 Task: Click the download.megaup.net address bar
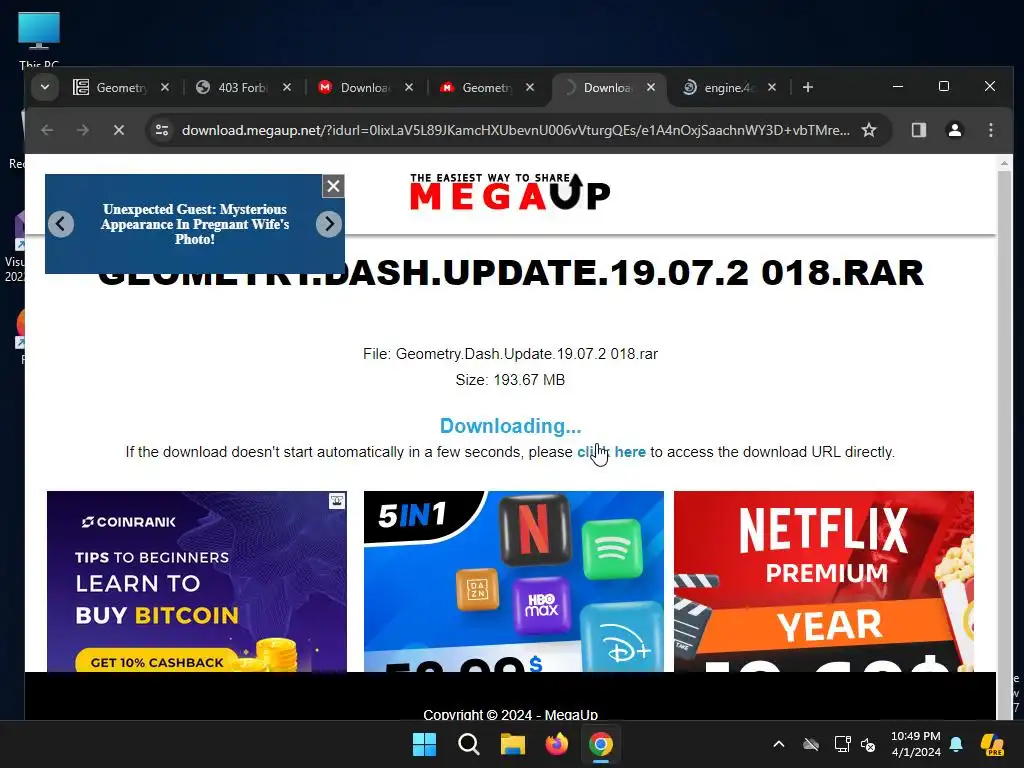point(515,130)
